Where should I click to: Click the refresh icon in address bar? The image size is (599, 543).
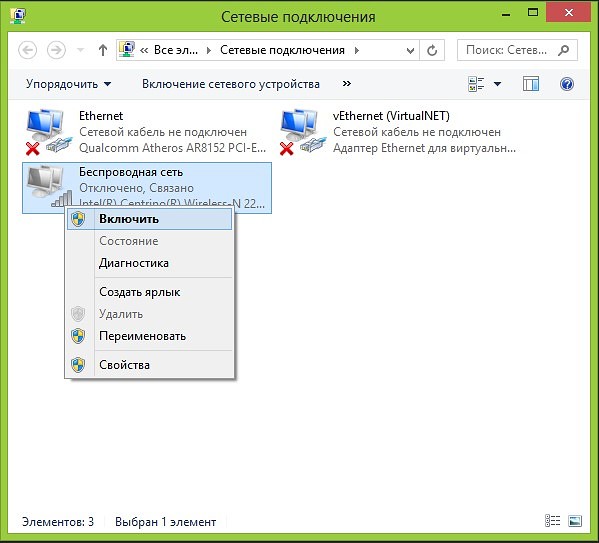432,50
